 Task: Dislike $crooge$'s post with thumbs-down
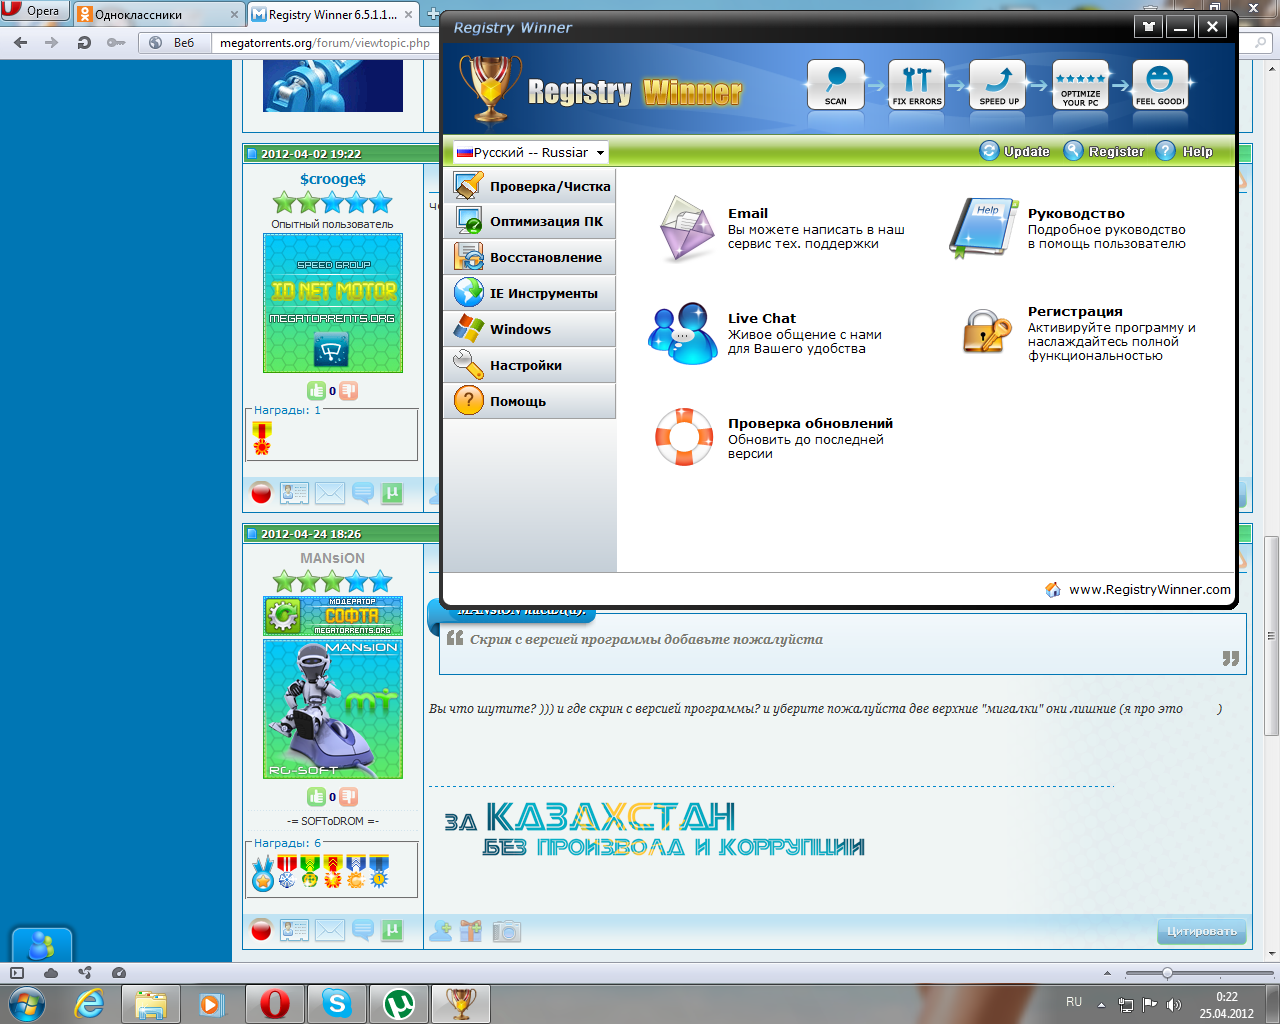click(x=348, y=391)
